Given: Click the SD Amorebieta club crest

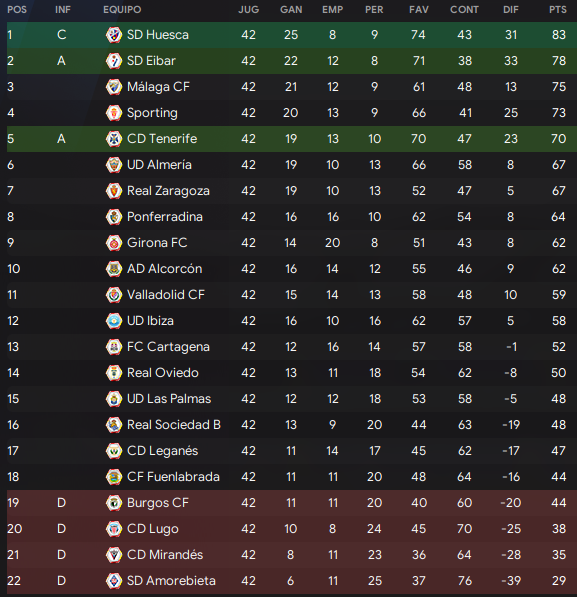Looking at the screenshot, I should coord(113,581).
